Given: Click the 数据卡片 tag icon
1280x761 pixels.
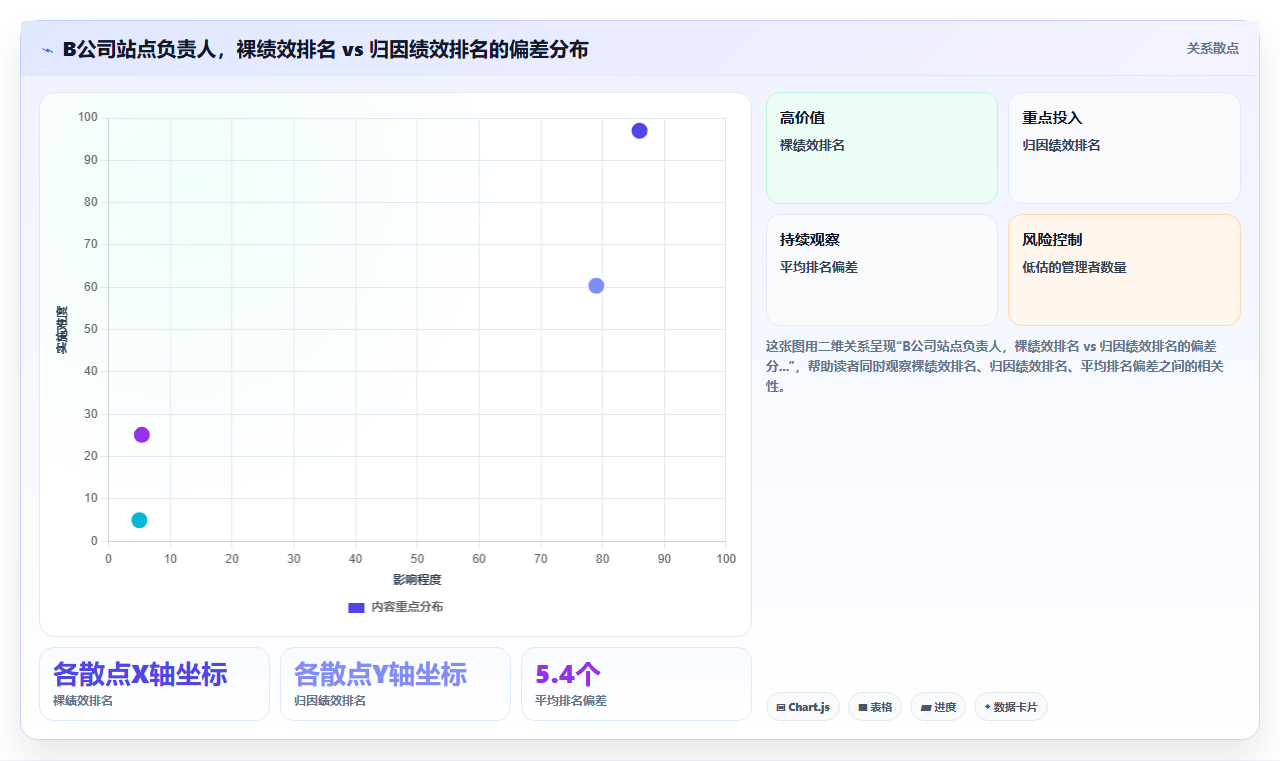Looking at the screenshot, I should tap(987, 707).
